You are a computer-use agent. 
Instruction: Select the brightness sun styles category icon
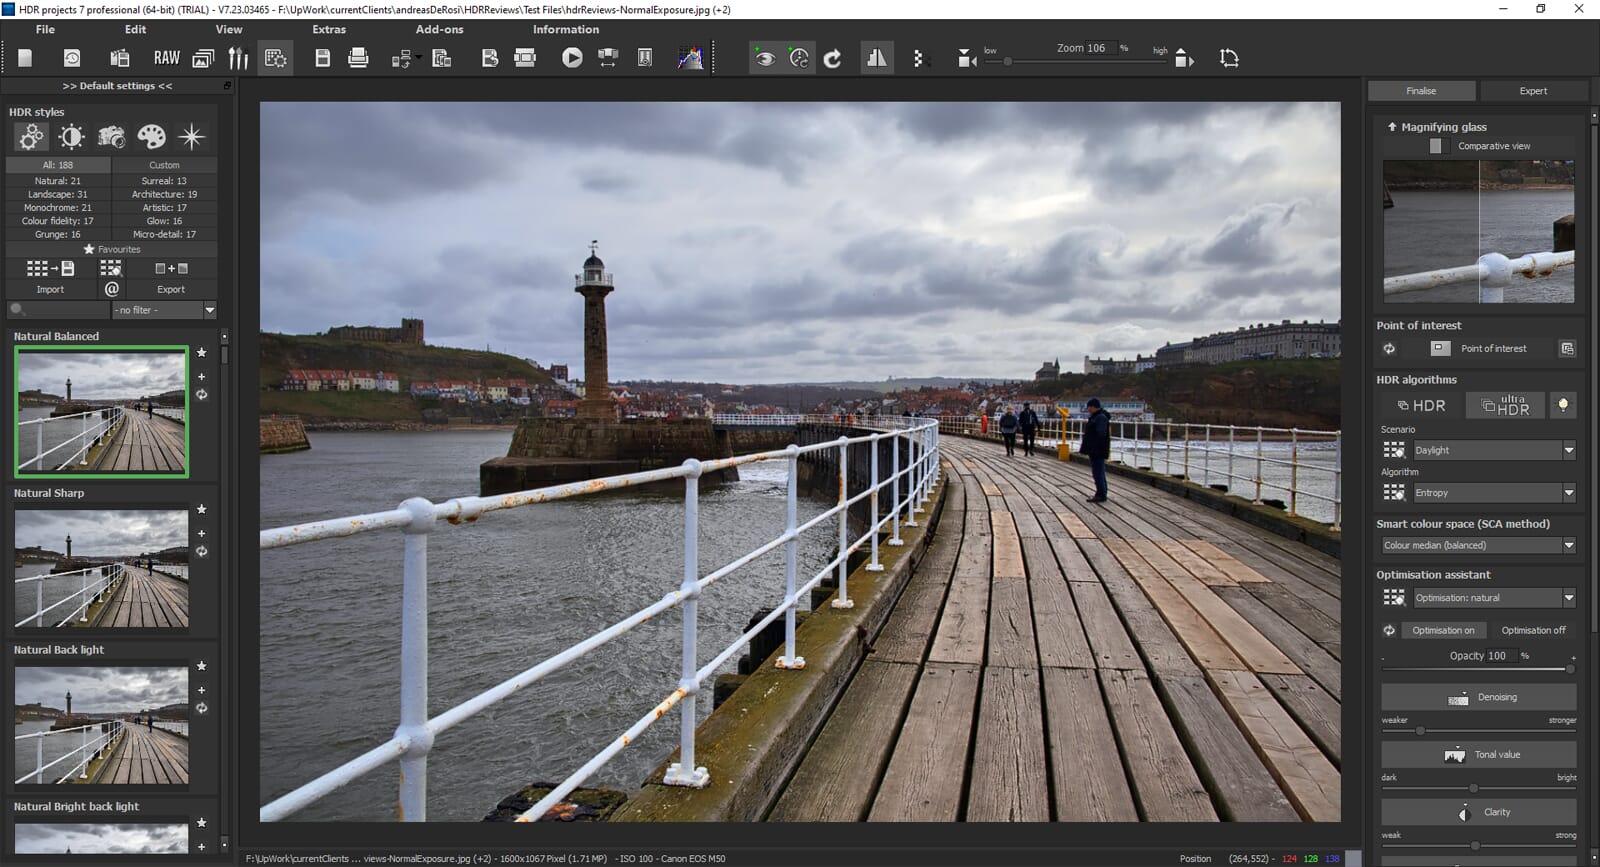pos(71,136)
